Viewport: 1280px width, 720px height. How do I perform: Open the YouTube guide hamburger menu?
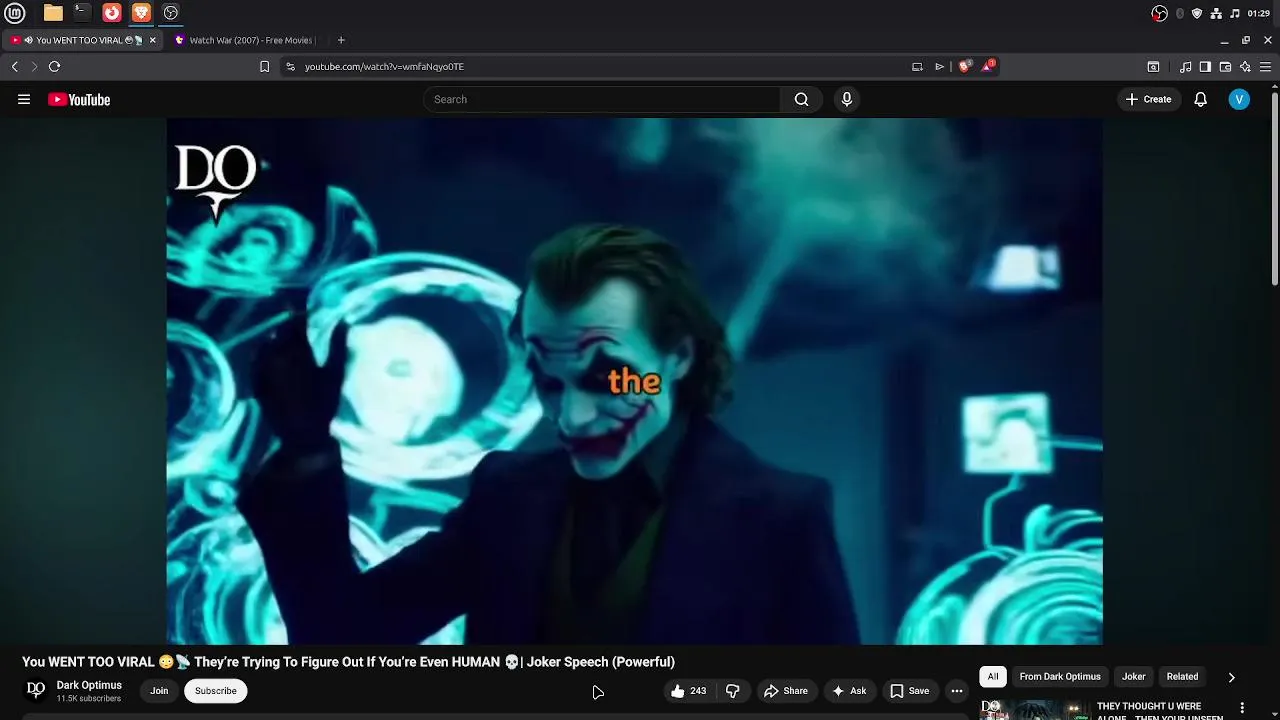tap(24, 99)
